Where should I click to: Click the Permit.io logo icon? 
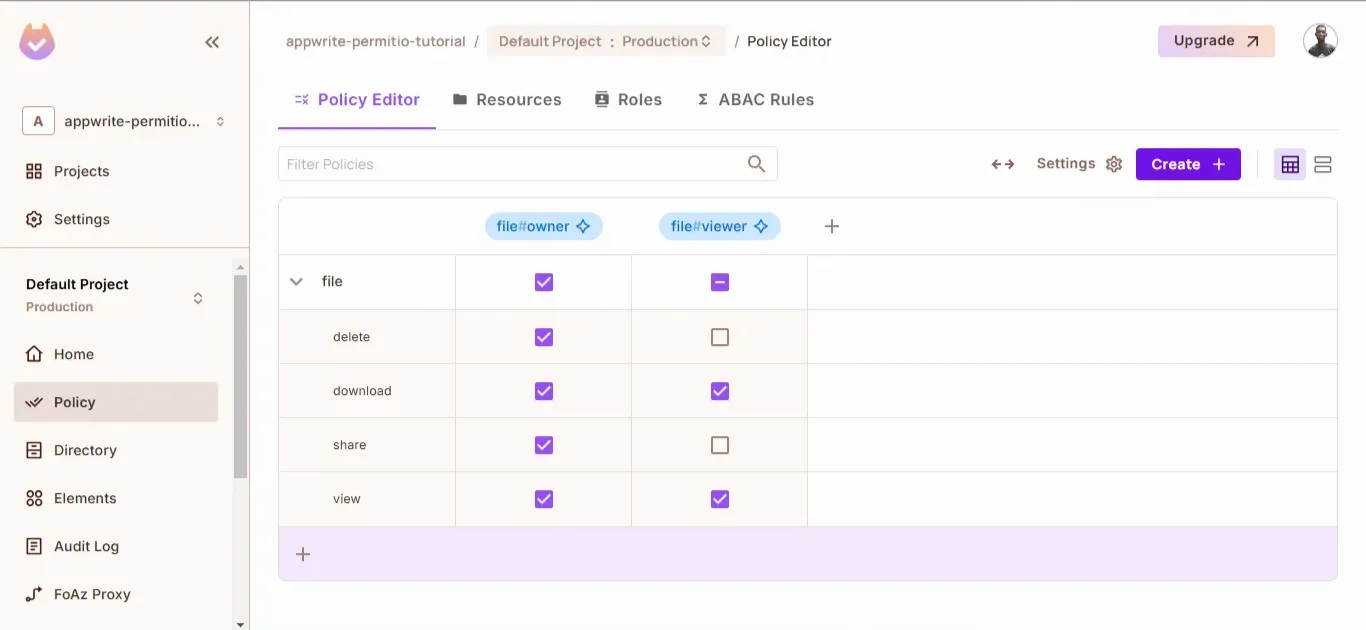(37, 42)
